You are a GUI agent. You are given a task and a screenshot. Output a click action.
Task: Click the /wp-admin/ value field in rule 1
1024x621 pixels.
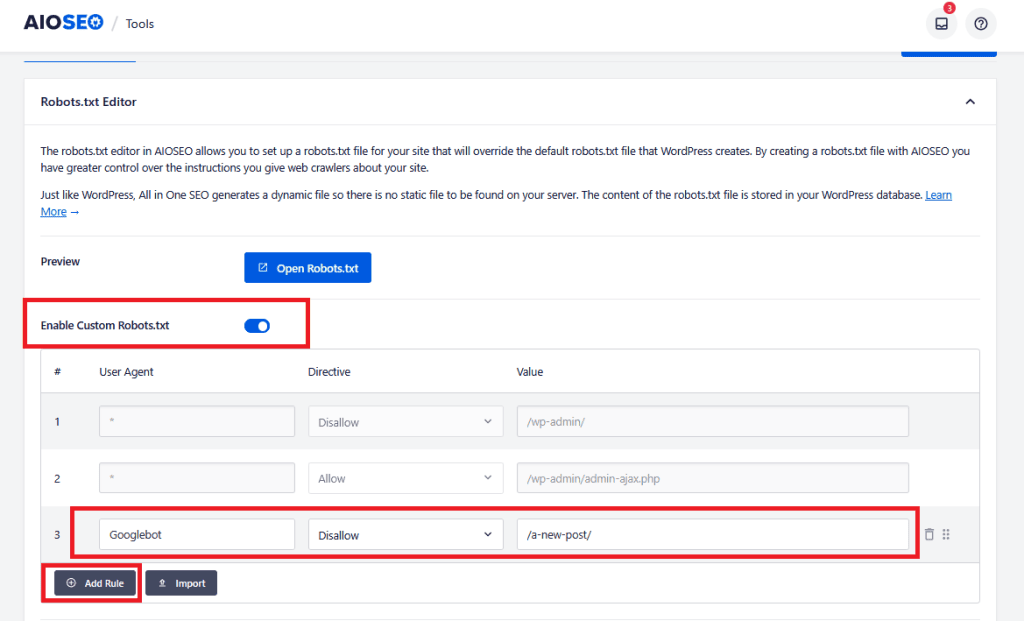(x=712, y=422)
